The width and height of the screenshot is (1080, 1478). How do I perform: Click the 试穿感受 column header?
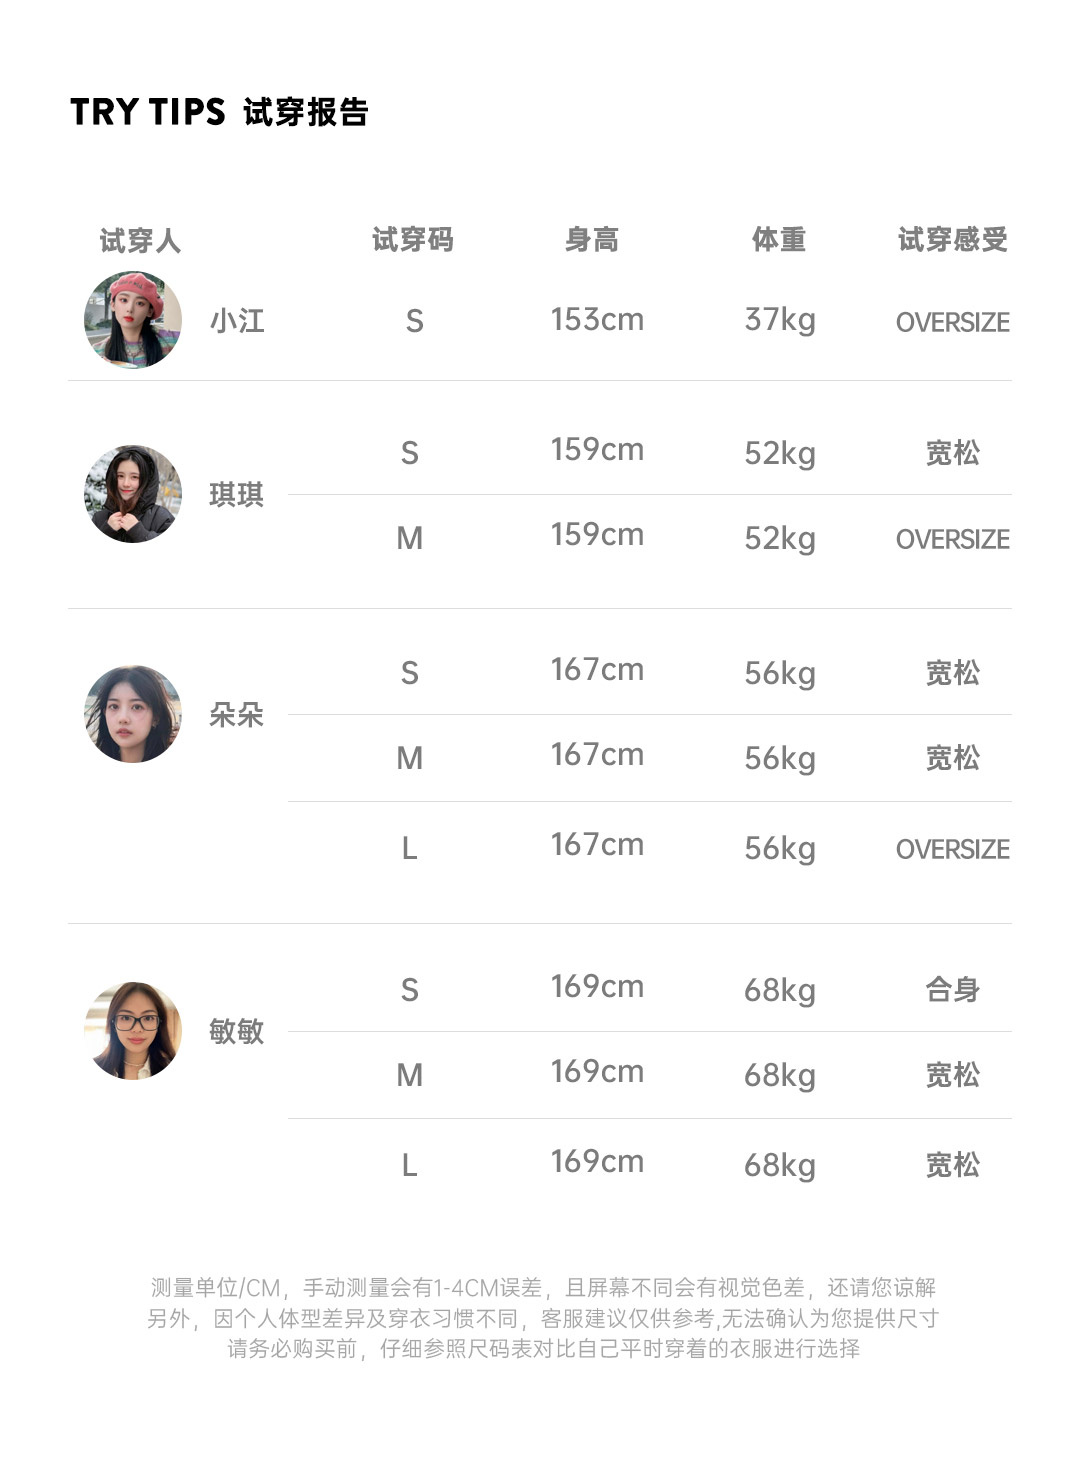pos(952,240)
